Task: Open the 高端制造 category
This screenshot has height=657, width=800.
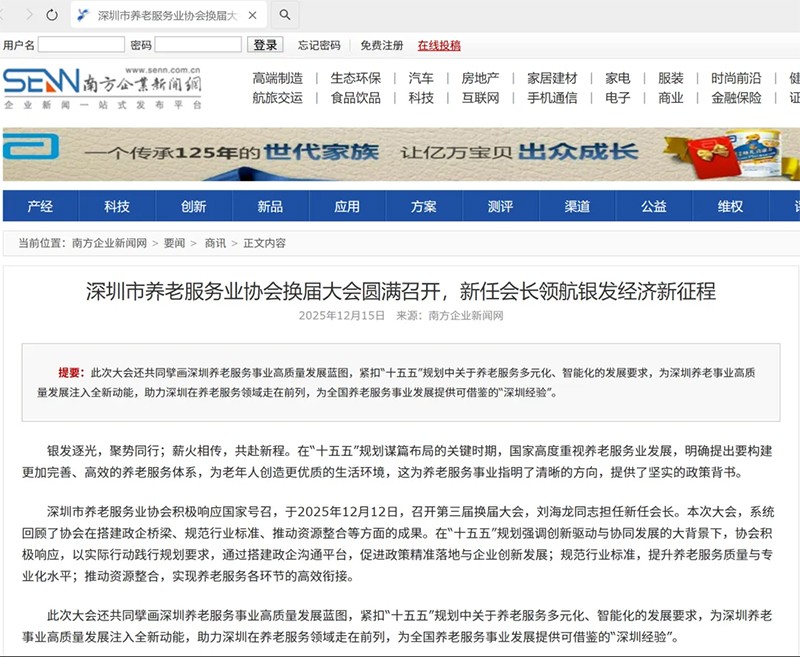Action: click(x=278, y=78)
